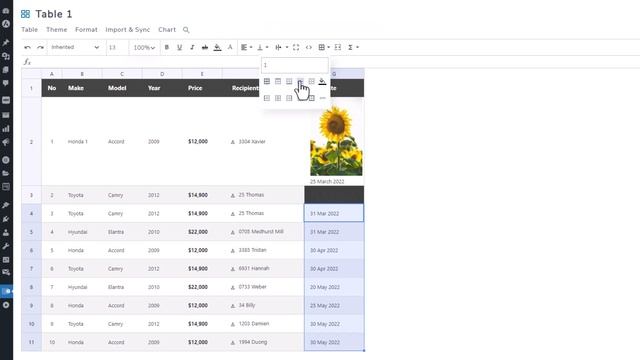Pick border color in the border popup
Screen dimensions: 640x360
pyautogui.click(x=322, y=81)
